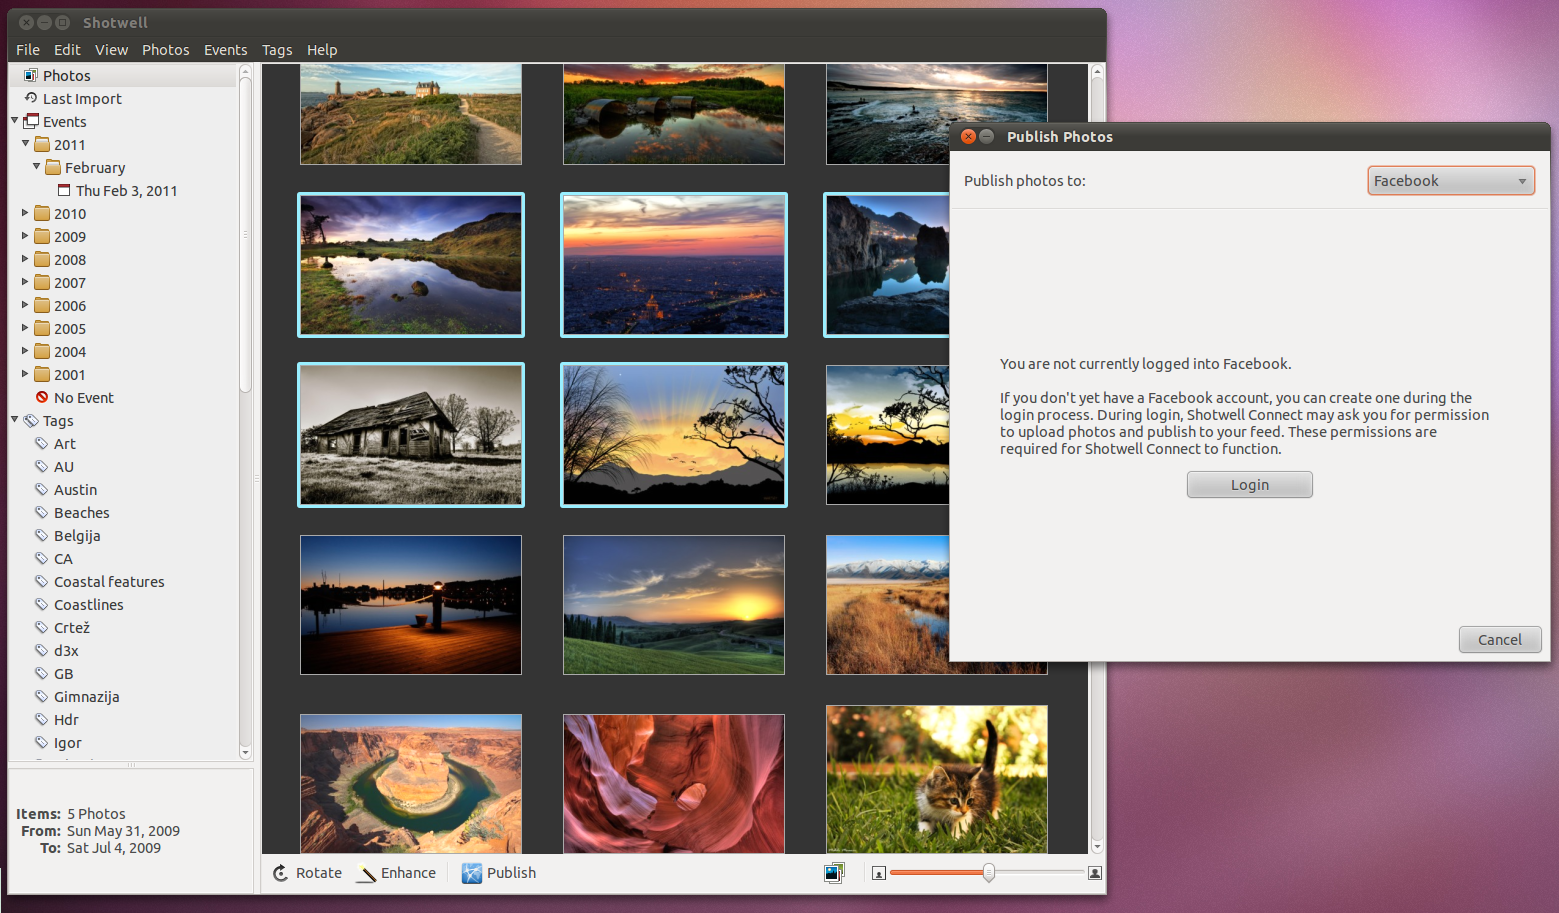Open the Facebook publishing service dropdown
The image size is (1559, 913).
click(1451, 181)
